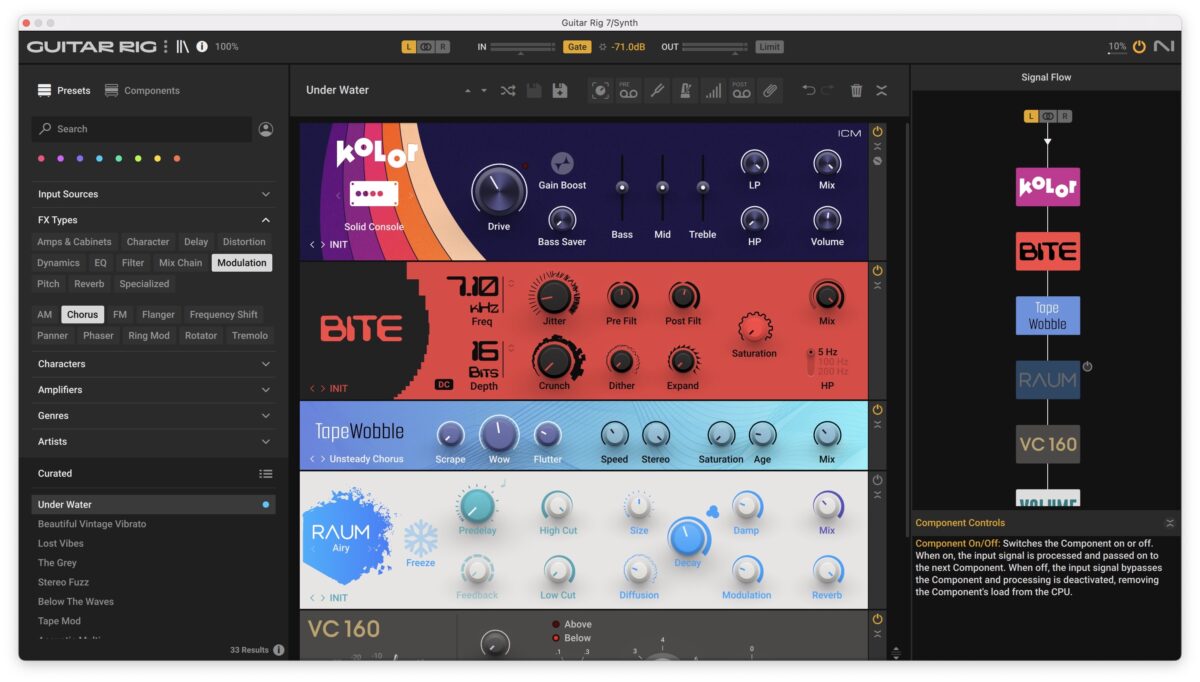
Task: Select the Delay FX type tag
Action: point(196,242)
